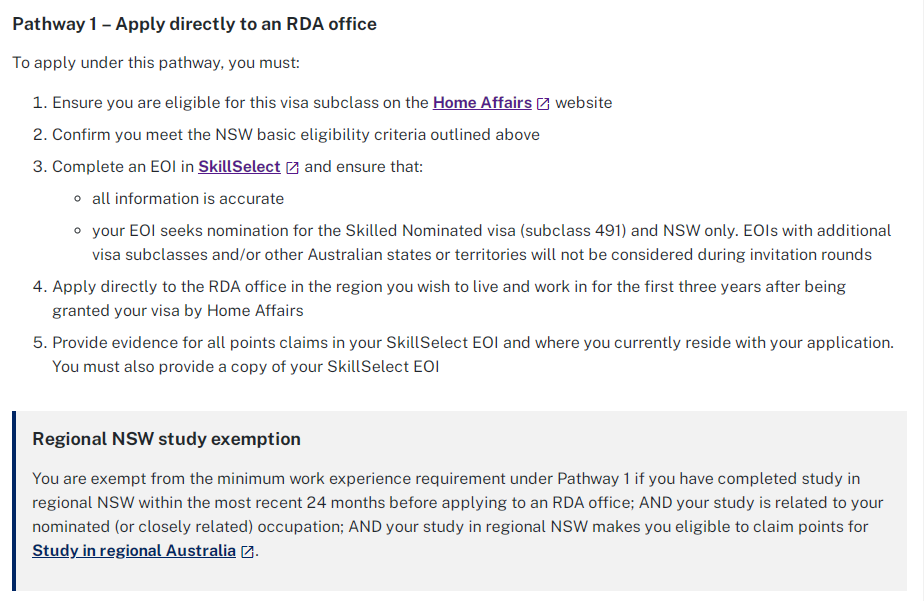Open the Home Affairs link
The height and width of the screenshot is (601, 924).
click(482, 103)
